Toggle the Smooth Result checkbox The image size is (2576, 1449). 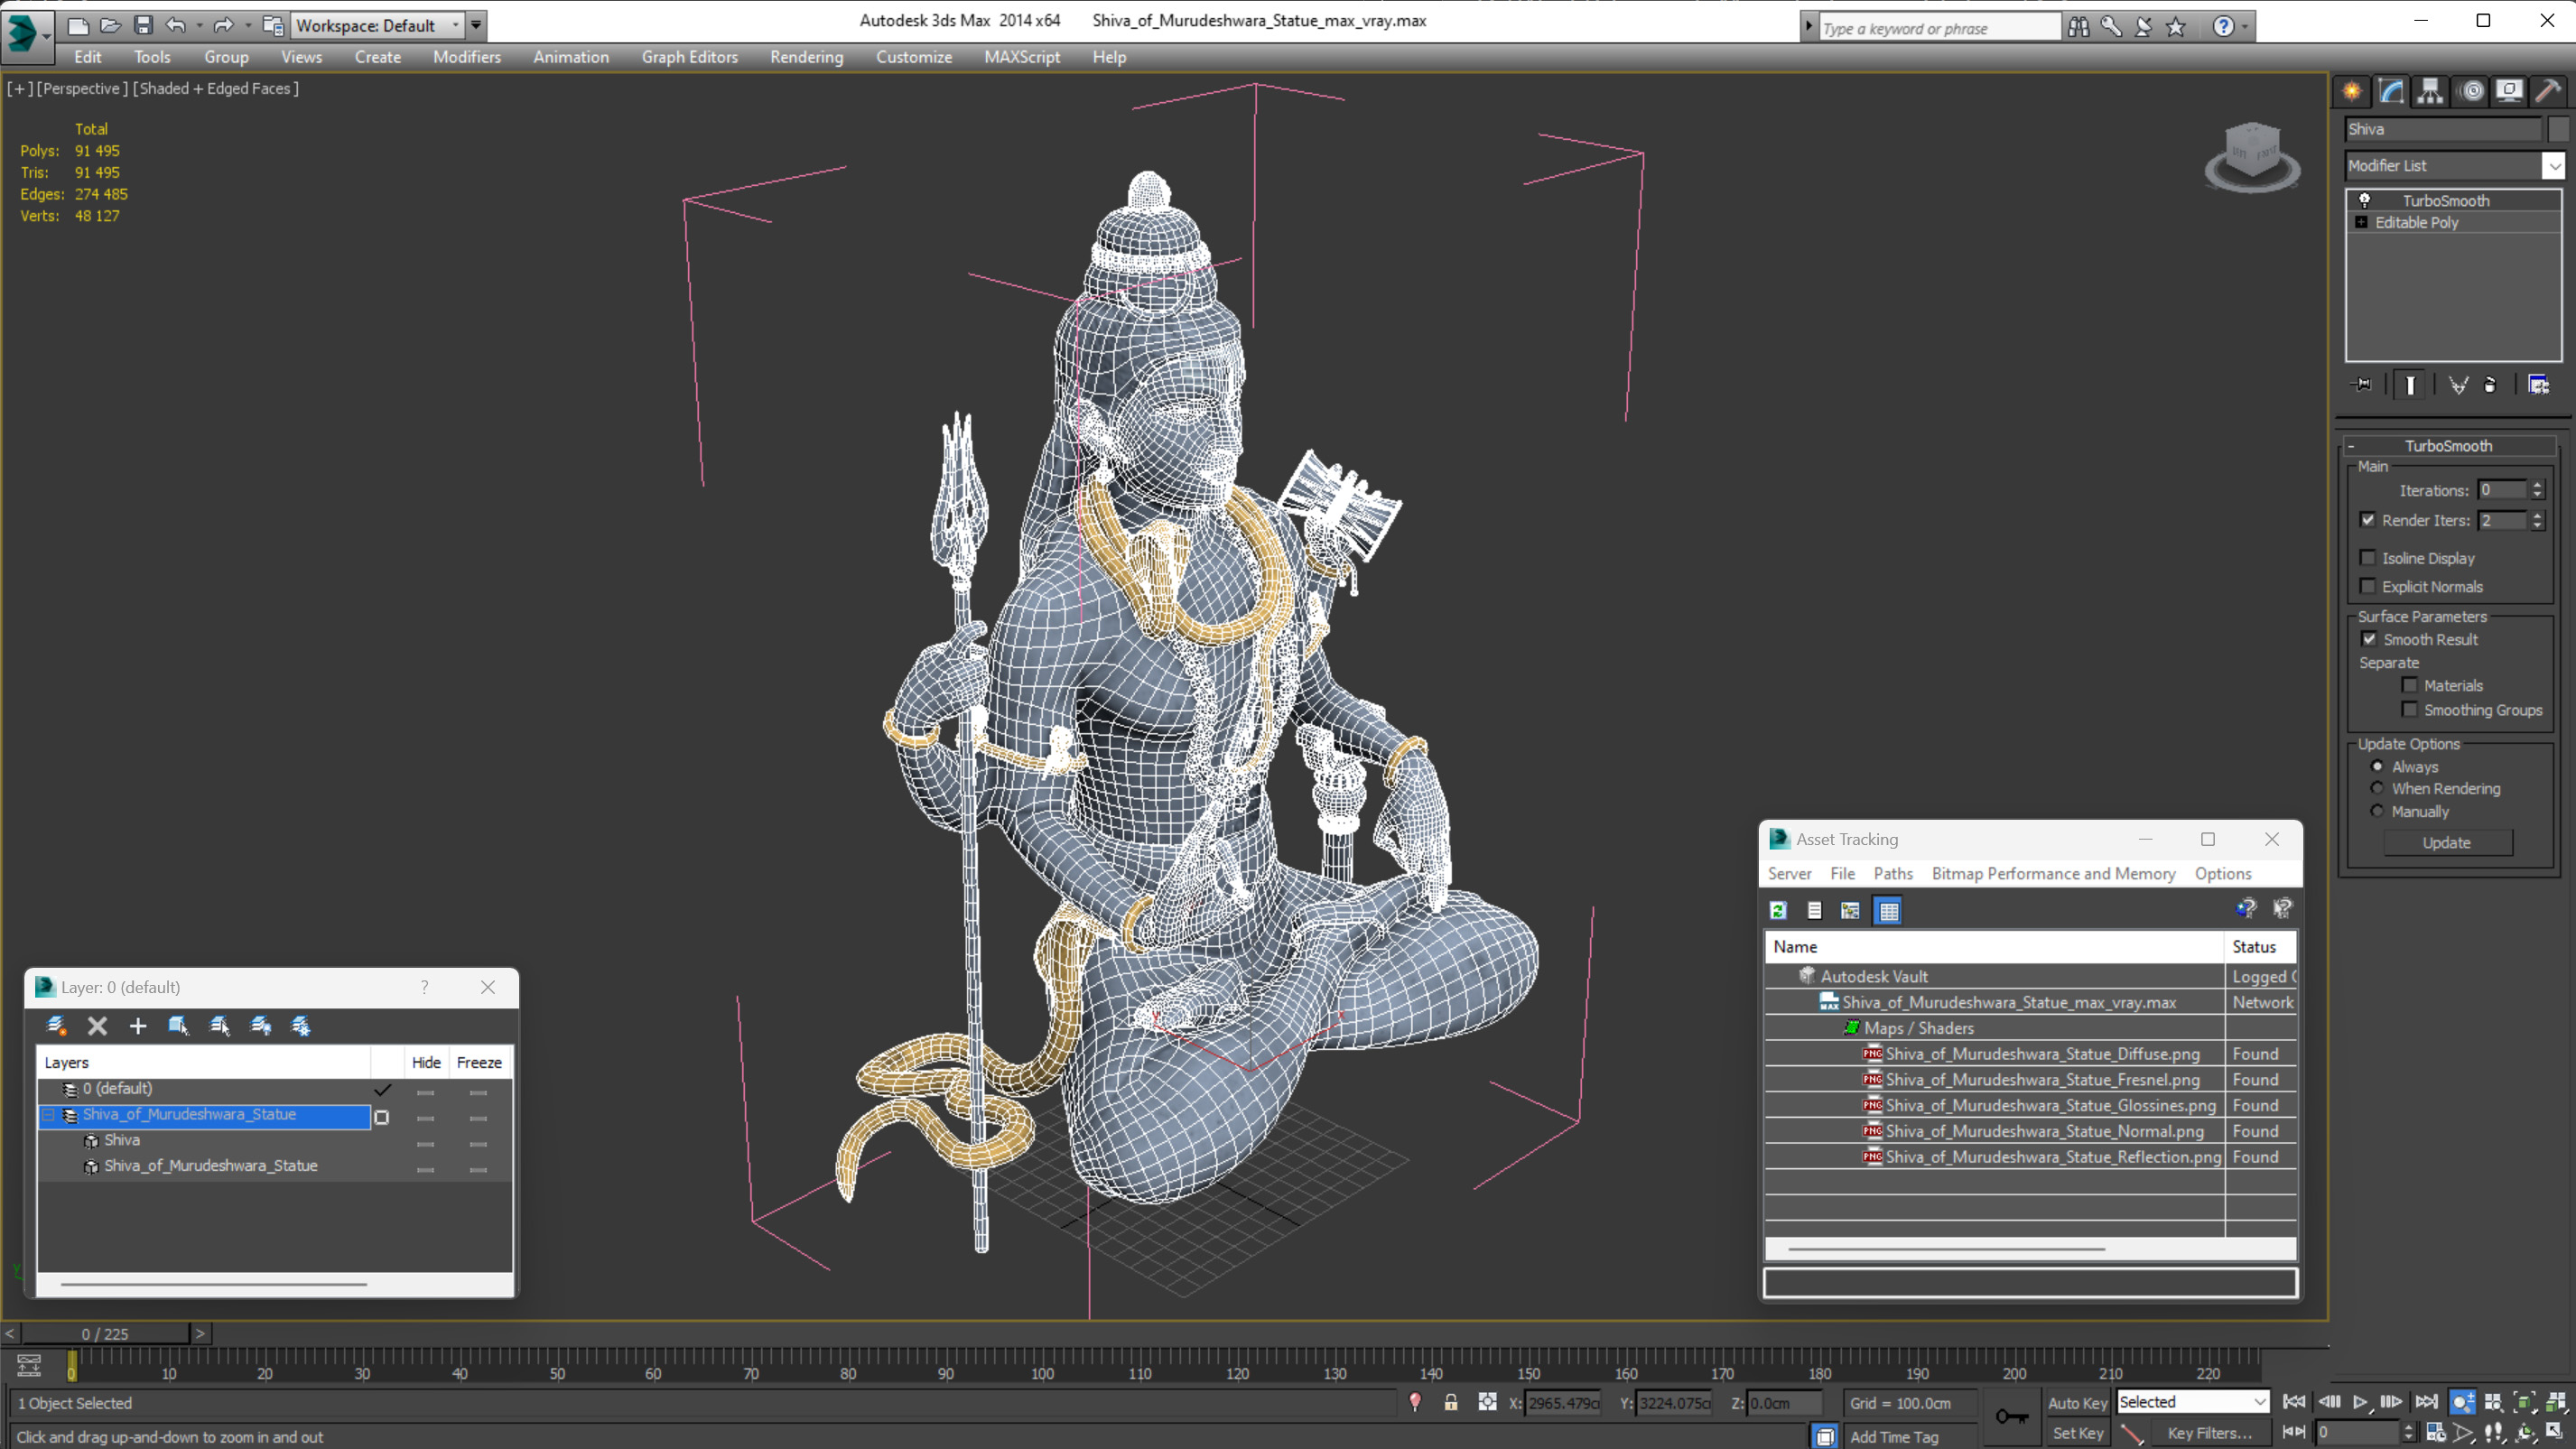pyautogui.click(x=2368, y=639)
